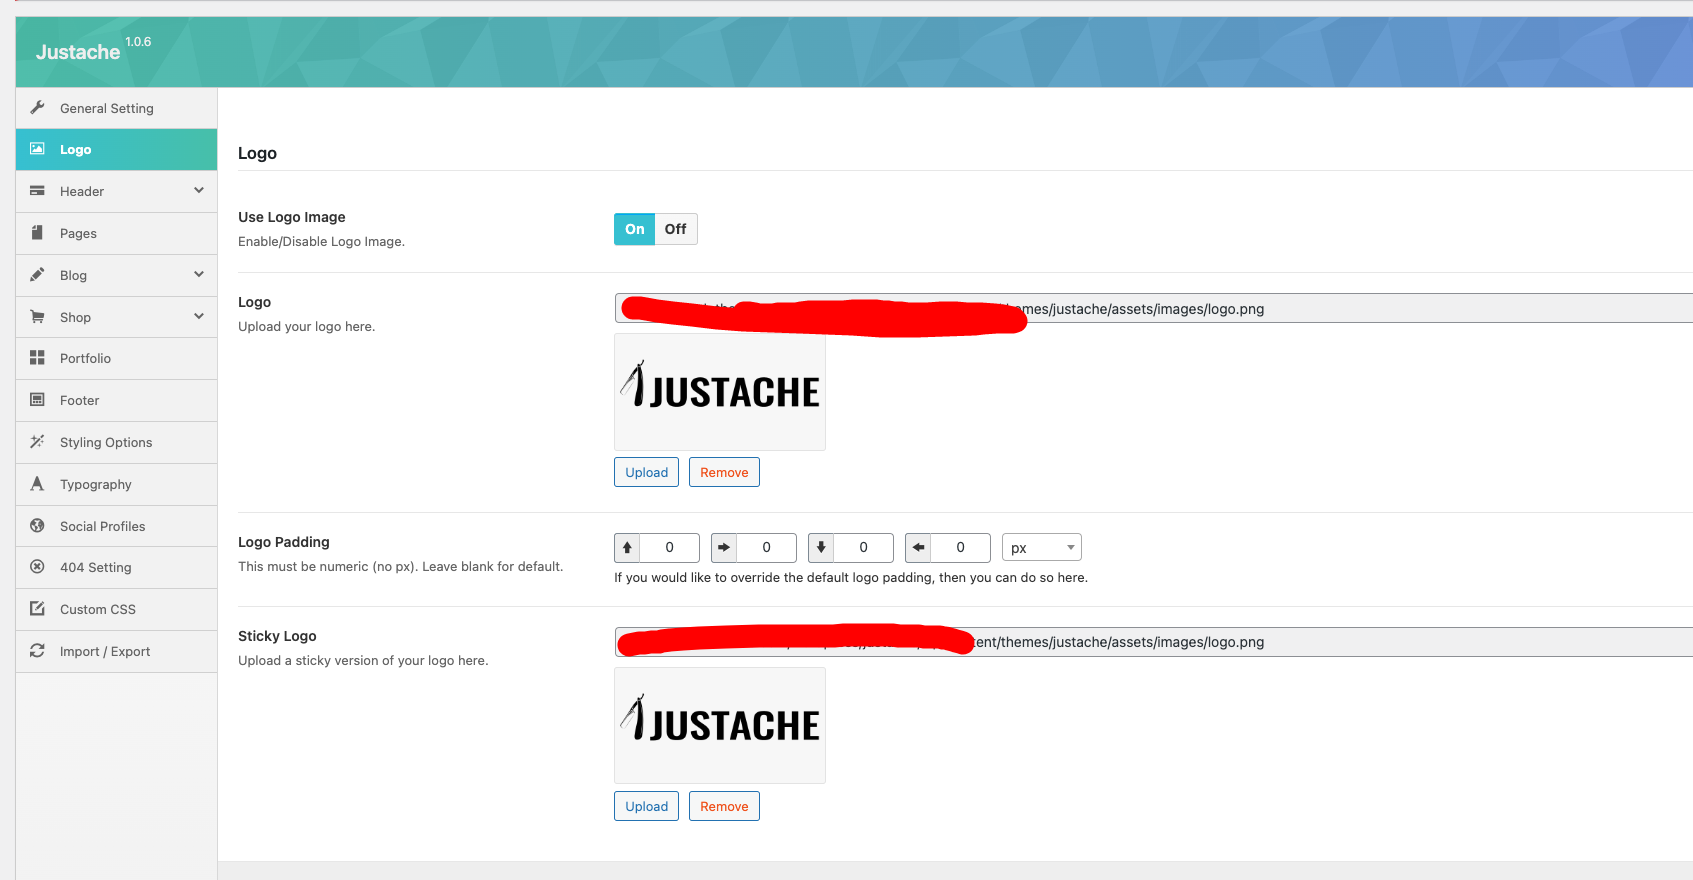
Task: Click the Justache theme title
Action: pyautogui.click(x=78, y=52)
